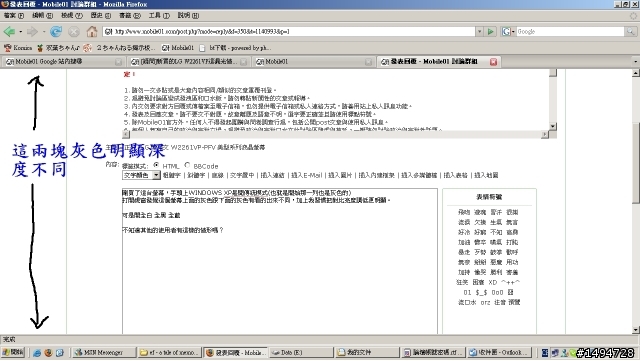Open the Home page icon
640x361 pixels.
[92, 31]
